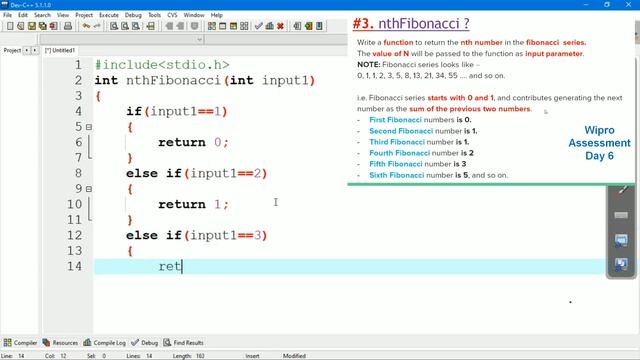
Task: Click the third magnifier search icon
Action: click(136, 26)
